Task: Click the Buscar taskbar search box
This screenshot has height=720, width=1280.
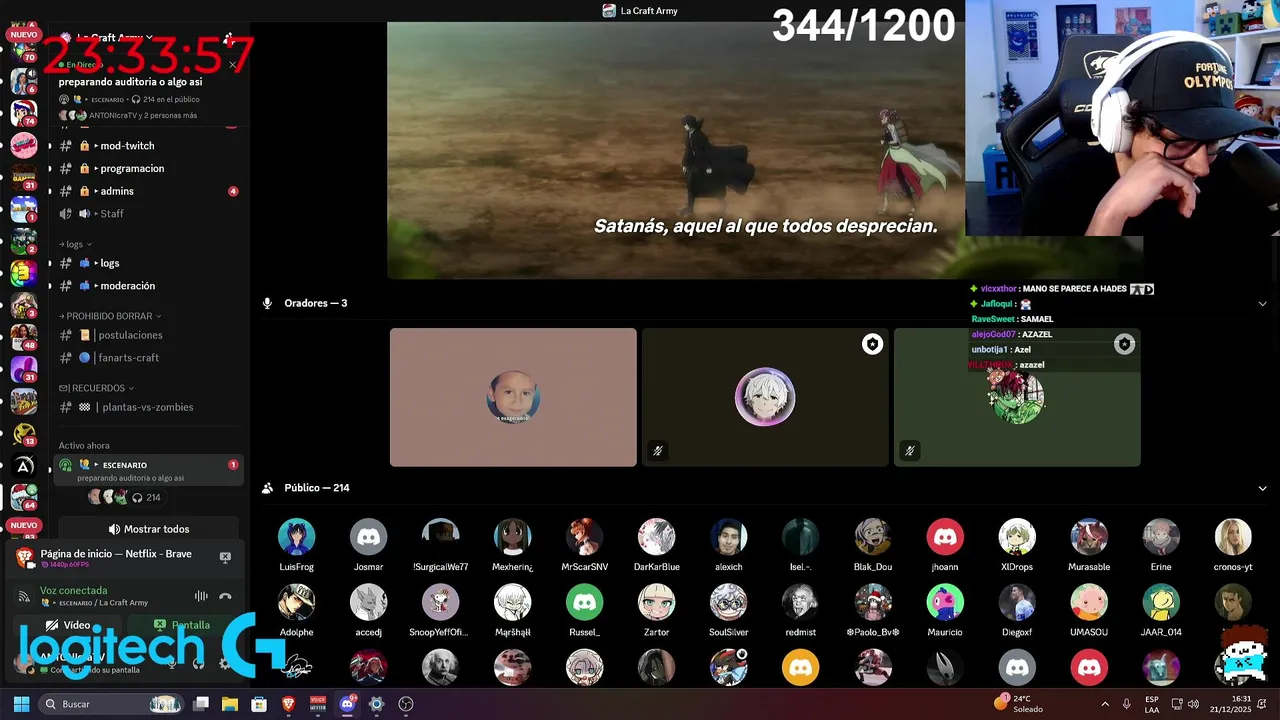Action: [112, 704]
